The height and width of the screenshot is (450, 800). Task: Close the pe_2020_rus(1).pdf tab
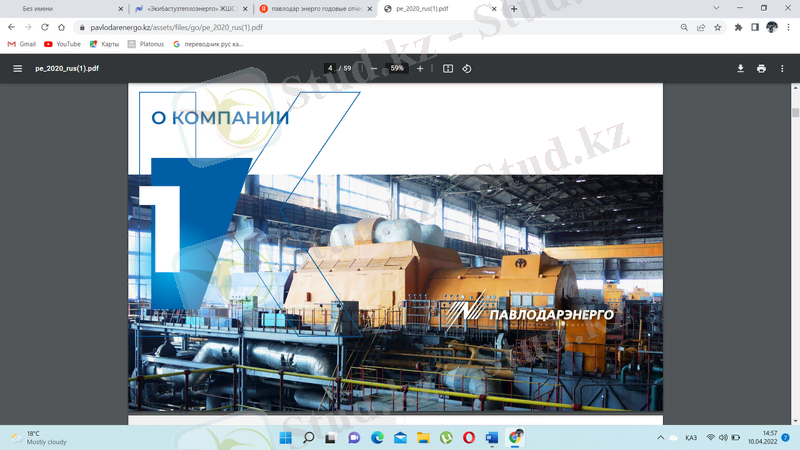pyautogui.click(x=494, y=9)
